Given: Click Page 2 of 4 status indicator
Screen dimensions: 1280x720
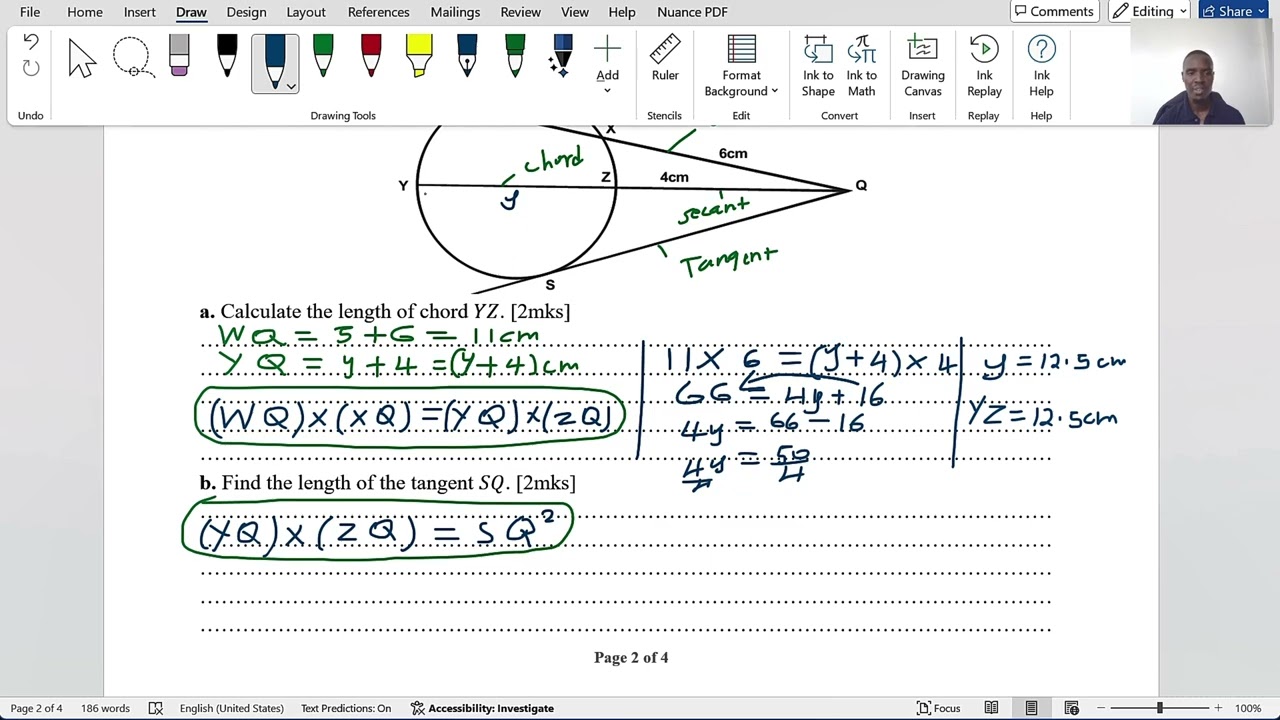Looking at the screenshot, I should click(x=36, y=708).
